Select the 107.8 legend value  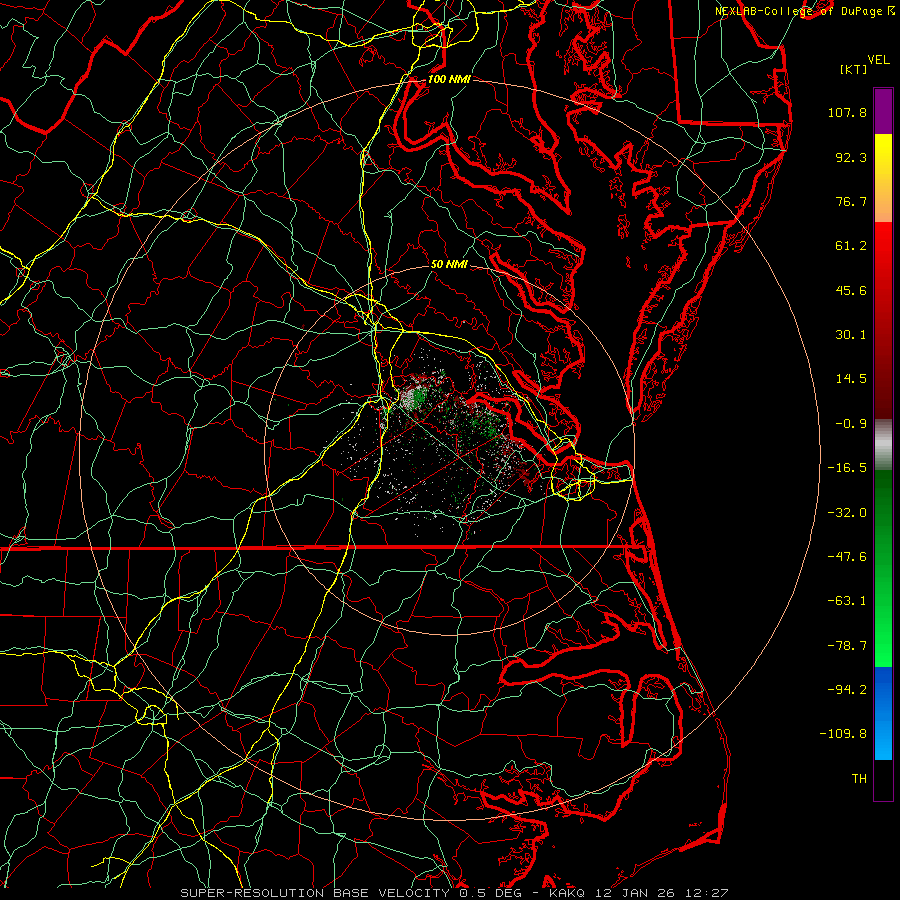(847, 112)
